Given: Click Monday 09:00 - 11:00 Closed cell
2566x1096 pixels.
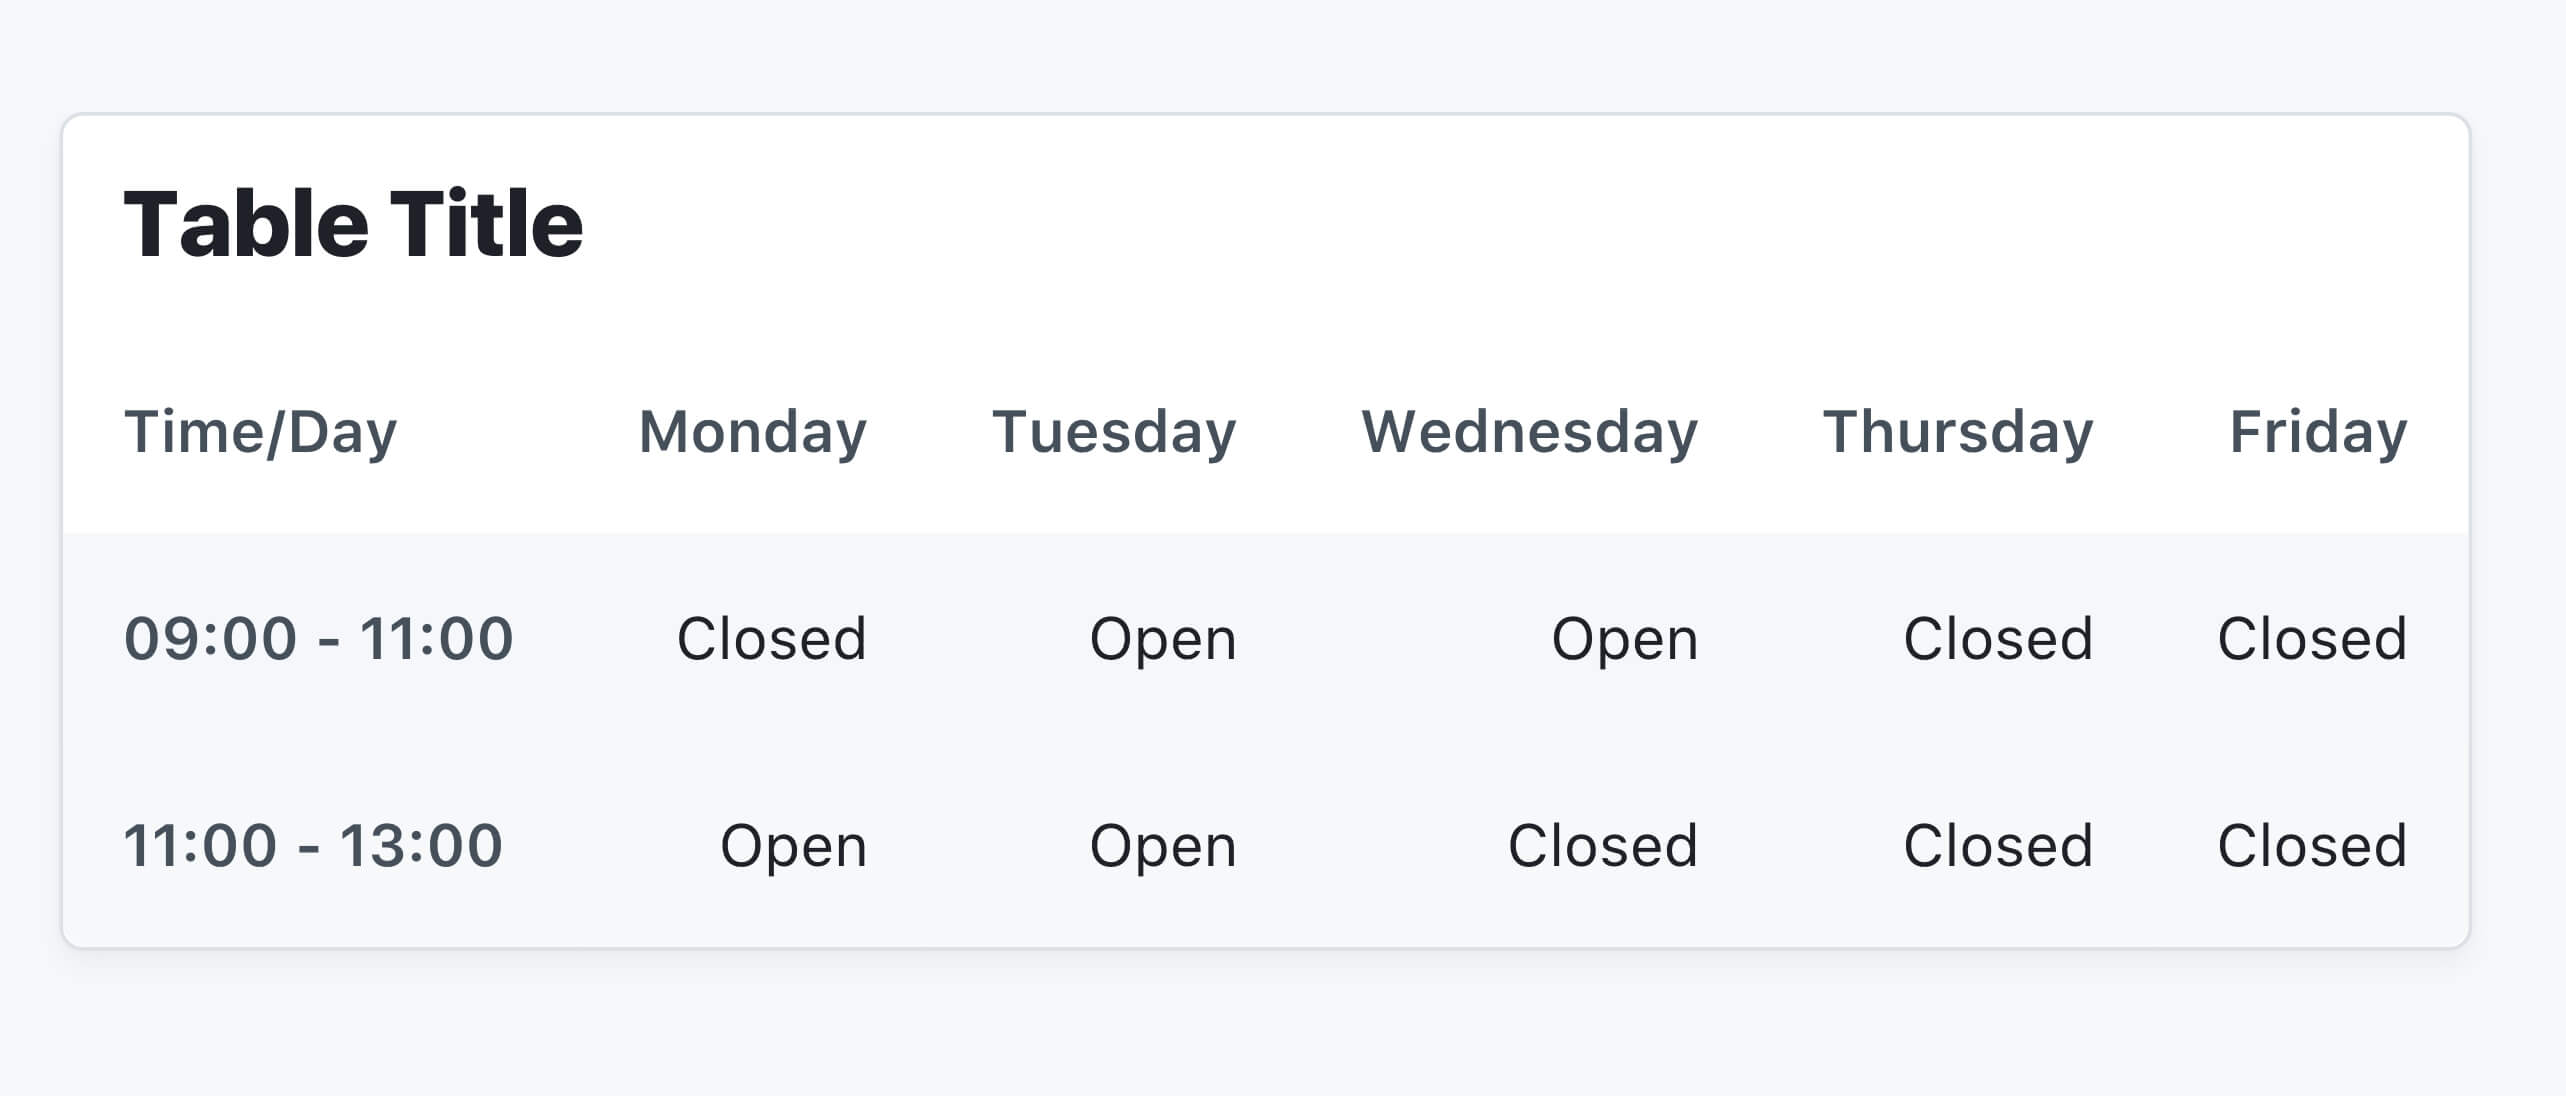Looking at the screenshot, I should click(771, 638).
